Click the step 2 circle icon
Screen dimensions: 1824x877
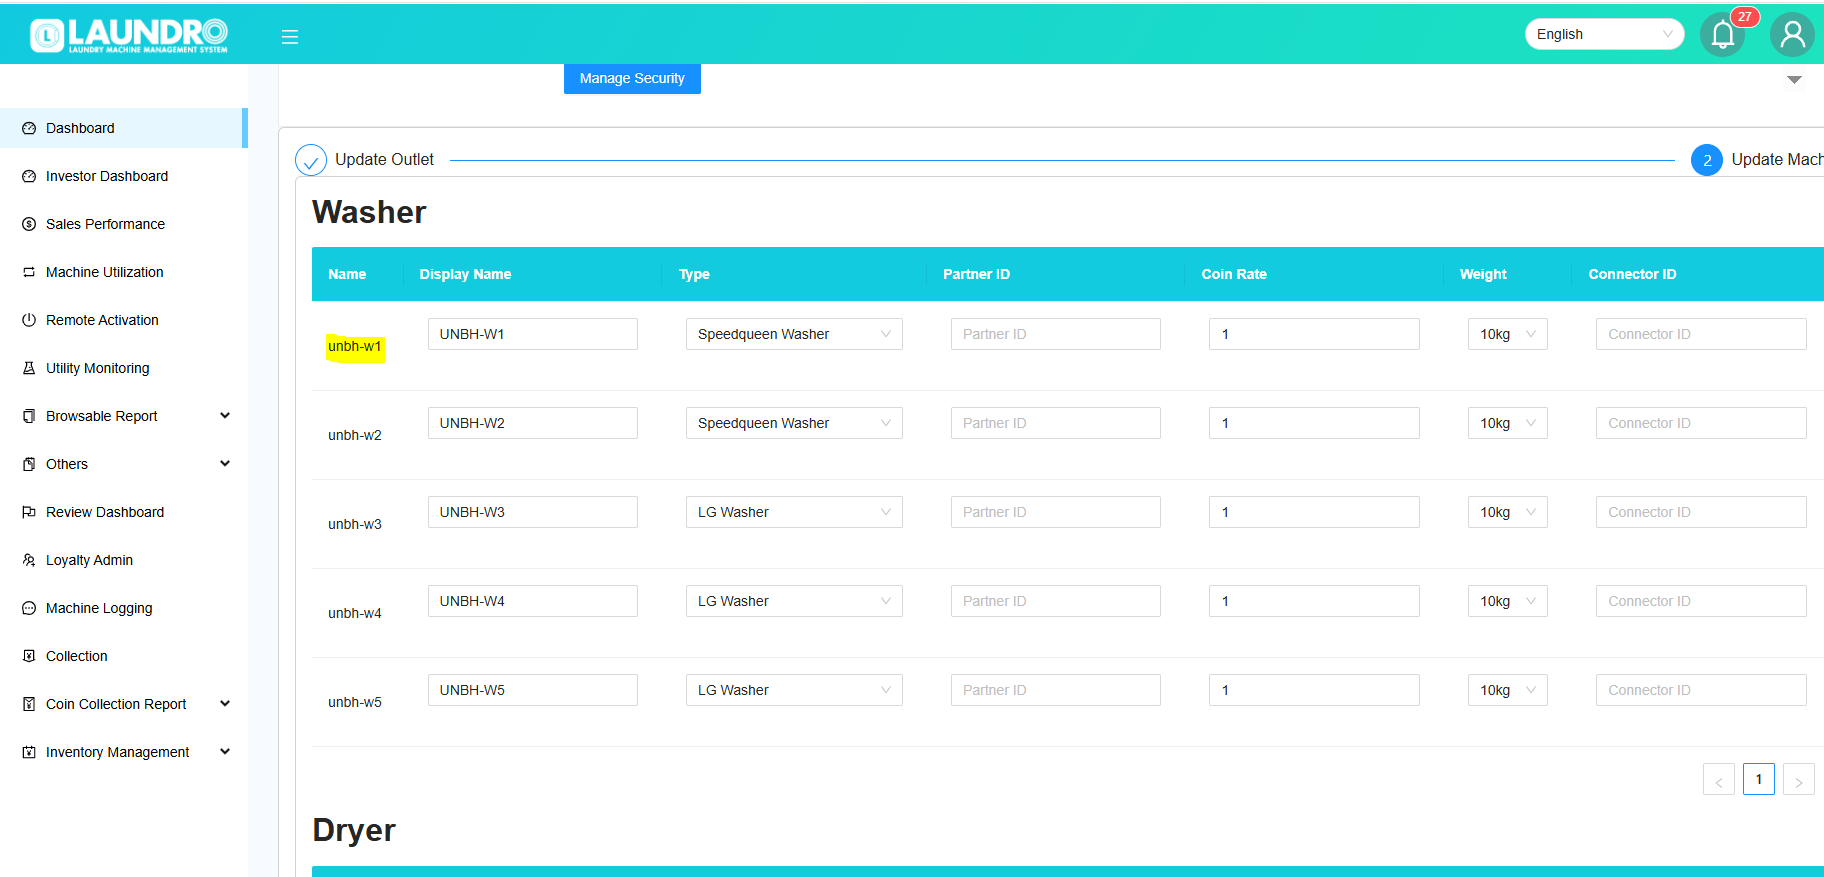click(1707, 160)
